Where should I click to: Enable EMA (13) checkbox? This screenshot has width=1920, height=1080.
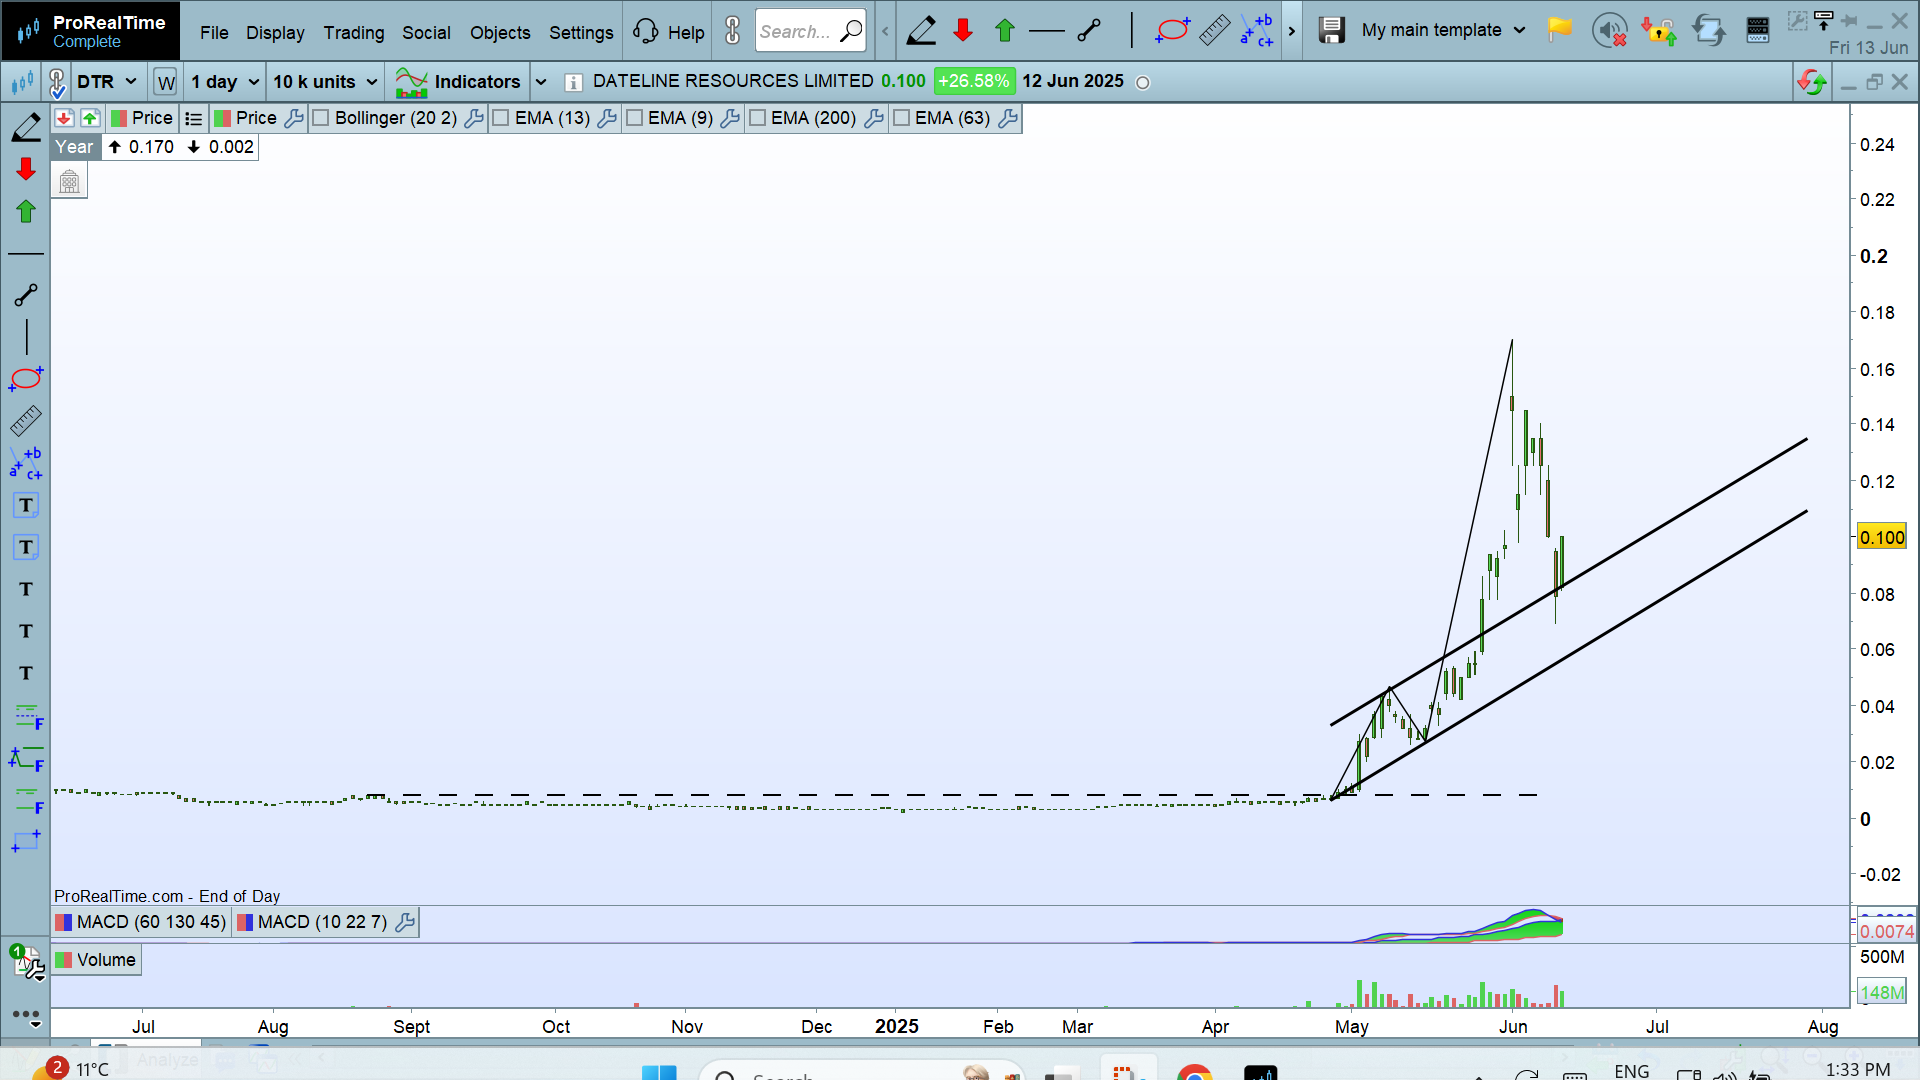click(501, 118)
